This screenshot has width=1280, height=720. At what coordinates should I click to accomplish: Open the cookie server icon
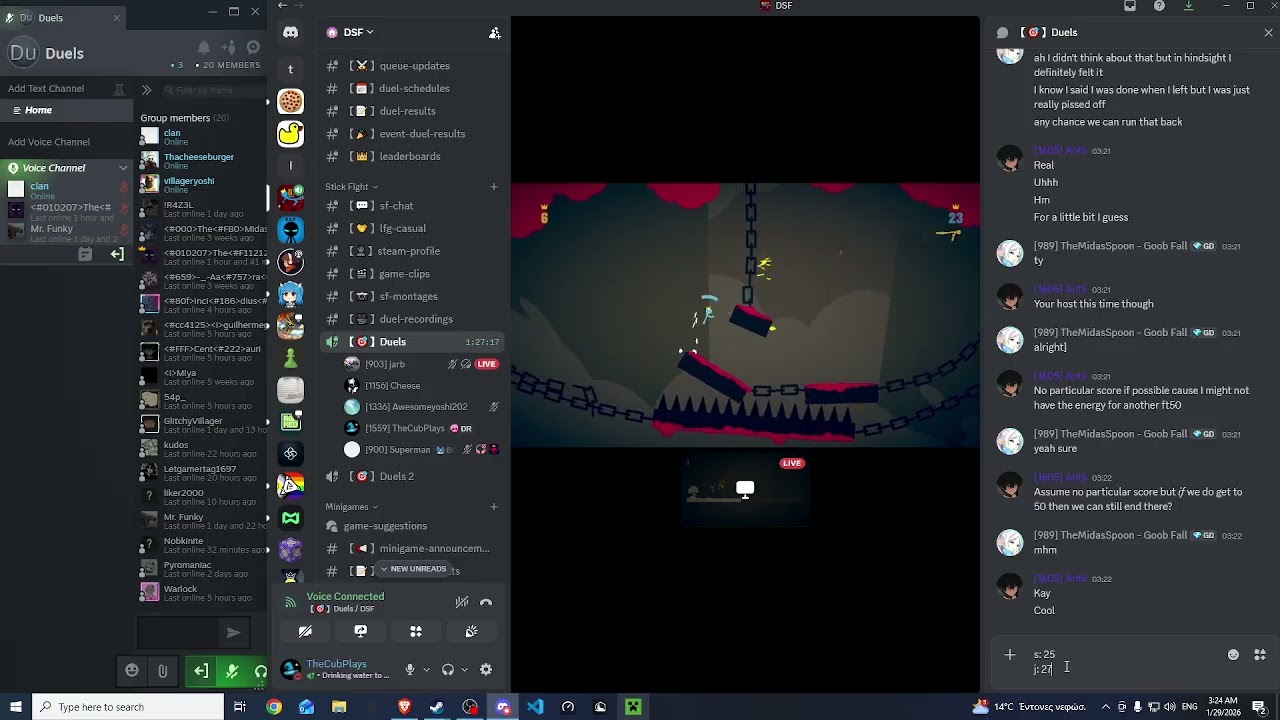coord(290,101)
